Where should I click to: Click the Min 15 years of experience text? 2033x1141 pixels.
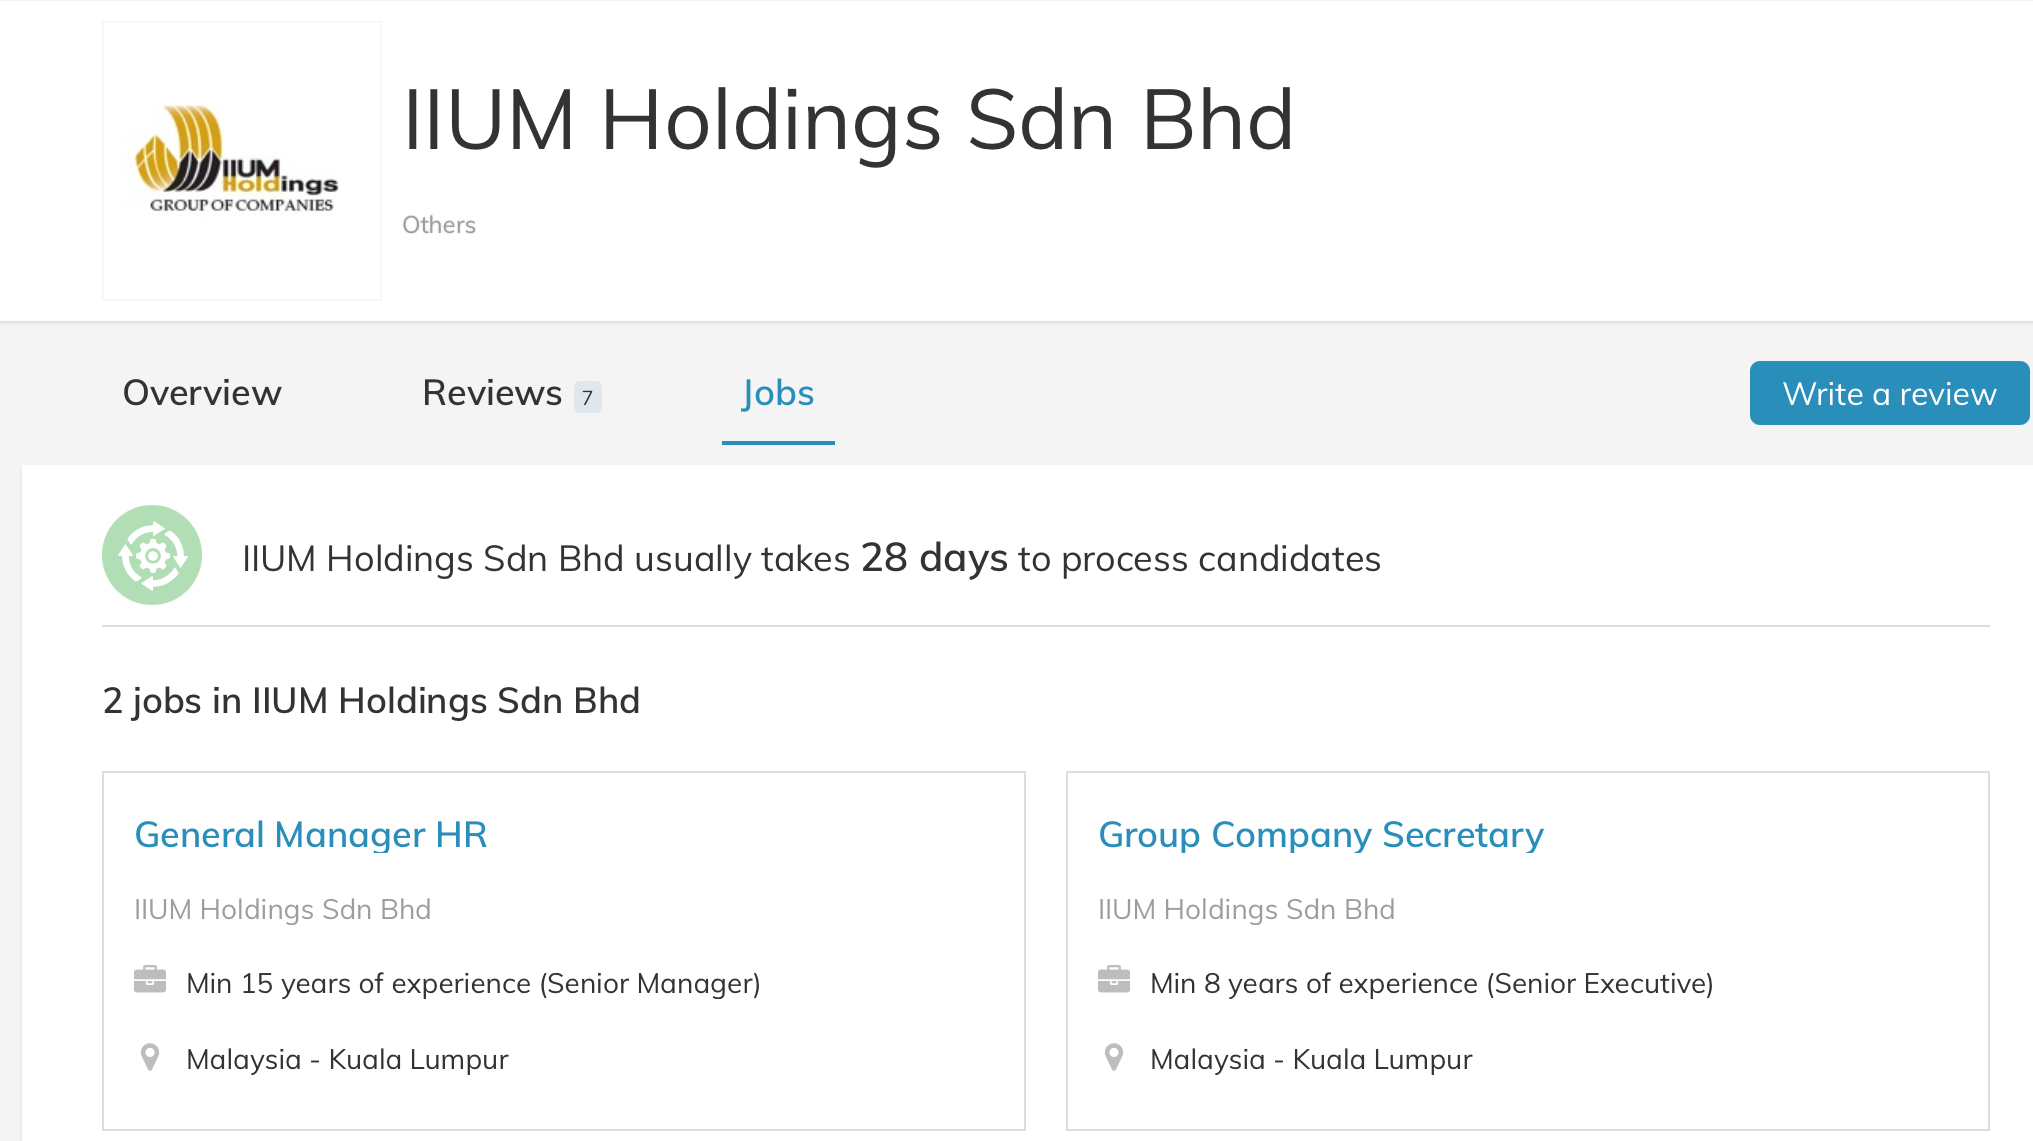(473, 983)
